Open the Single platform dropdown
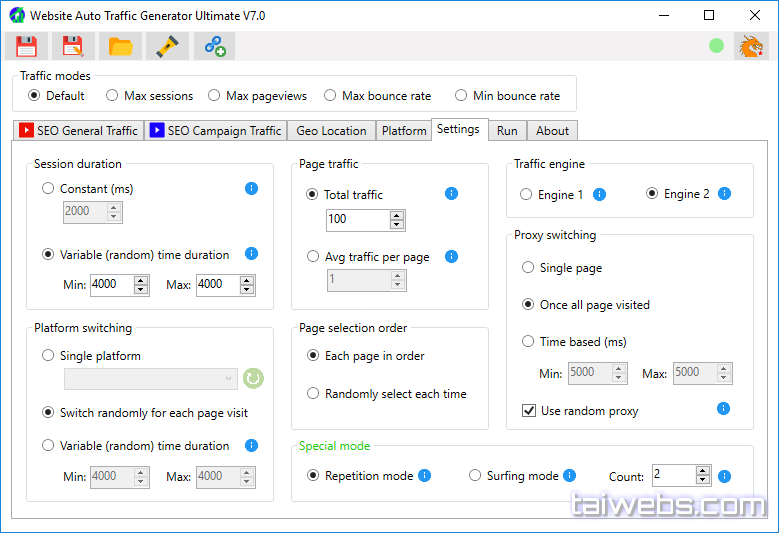 pyautogui.click(x=150, y=379)
